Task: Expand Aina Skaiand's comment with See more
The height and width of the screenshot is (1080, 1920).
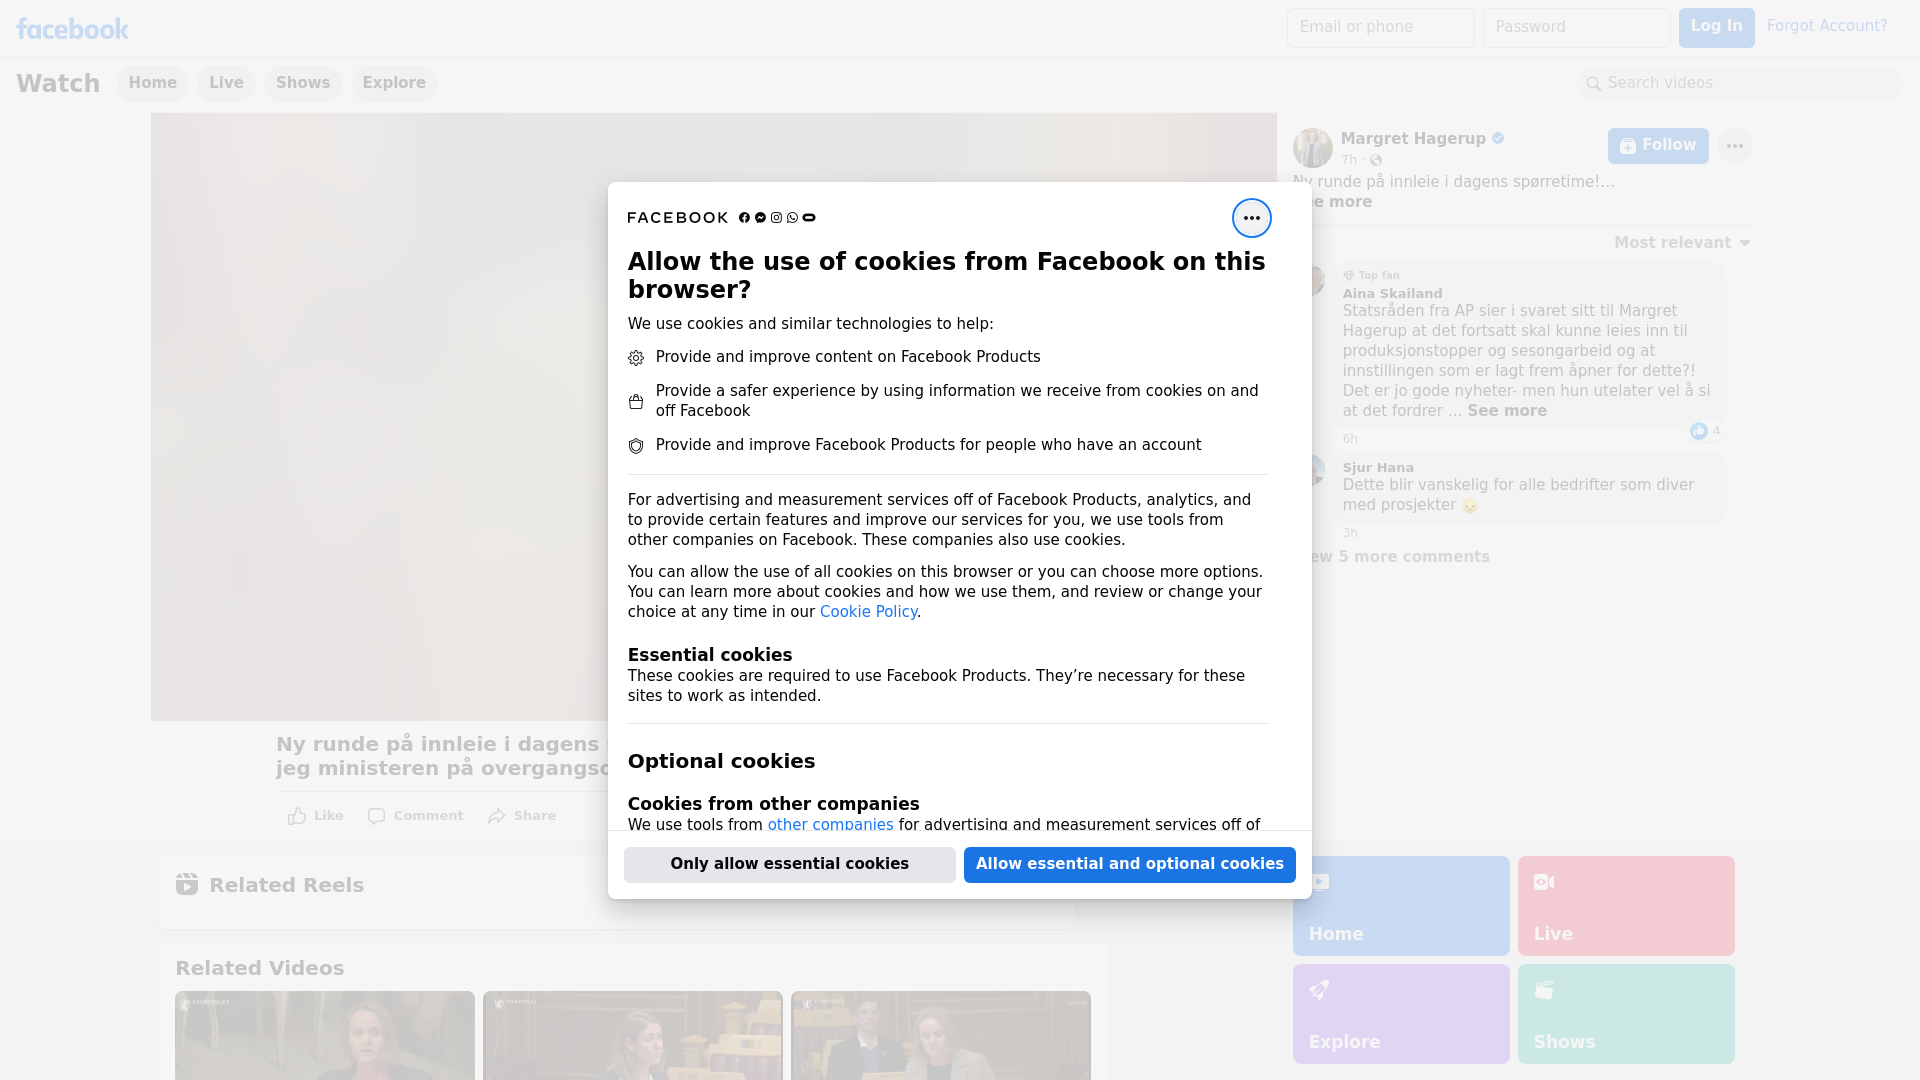Action: (1507, 411)
